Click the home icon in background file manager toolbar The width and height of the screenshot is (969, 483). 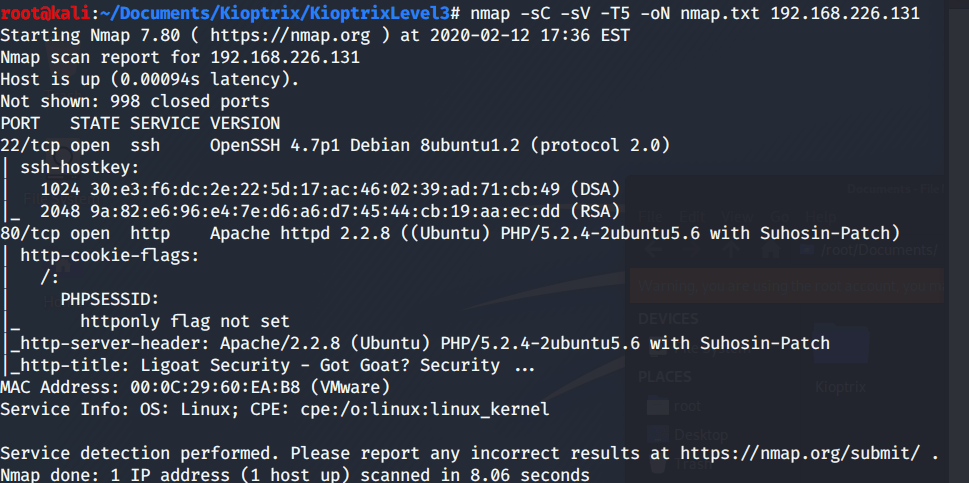click(769, 250)
